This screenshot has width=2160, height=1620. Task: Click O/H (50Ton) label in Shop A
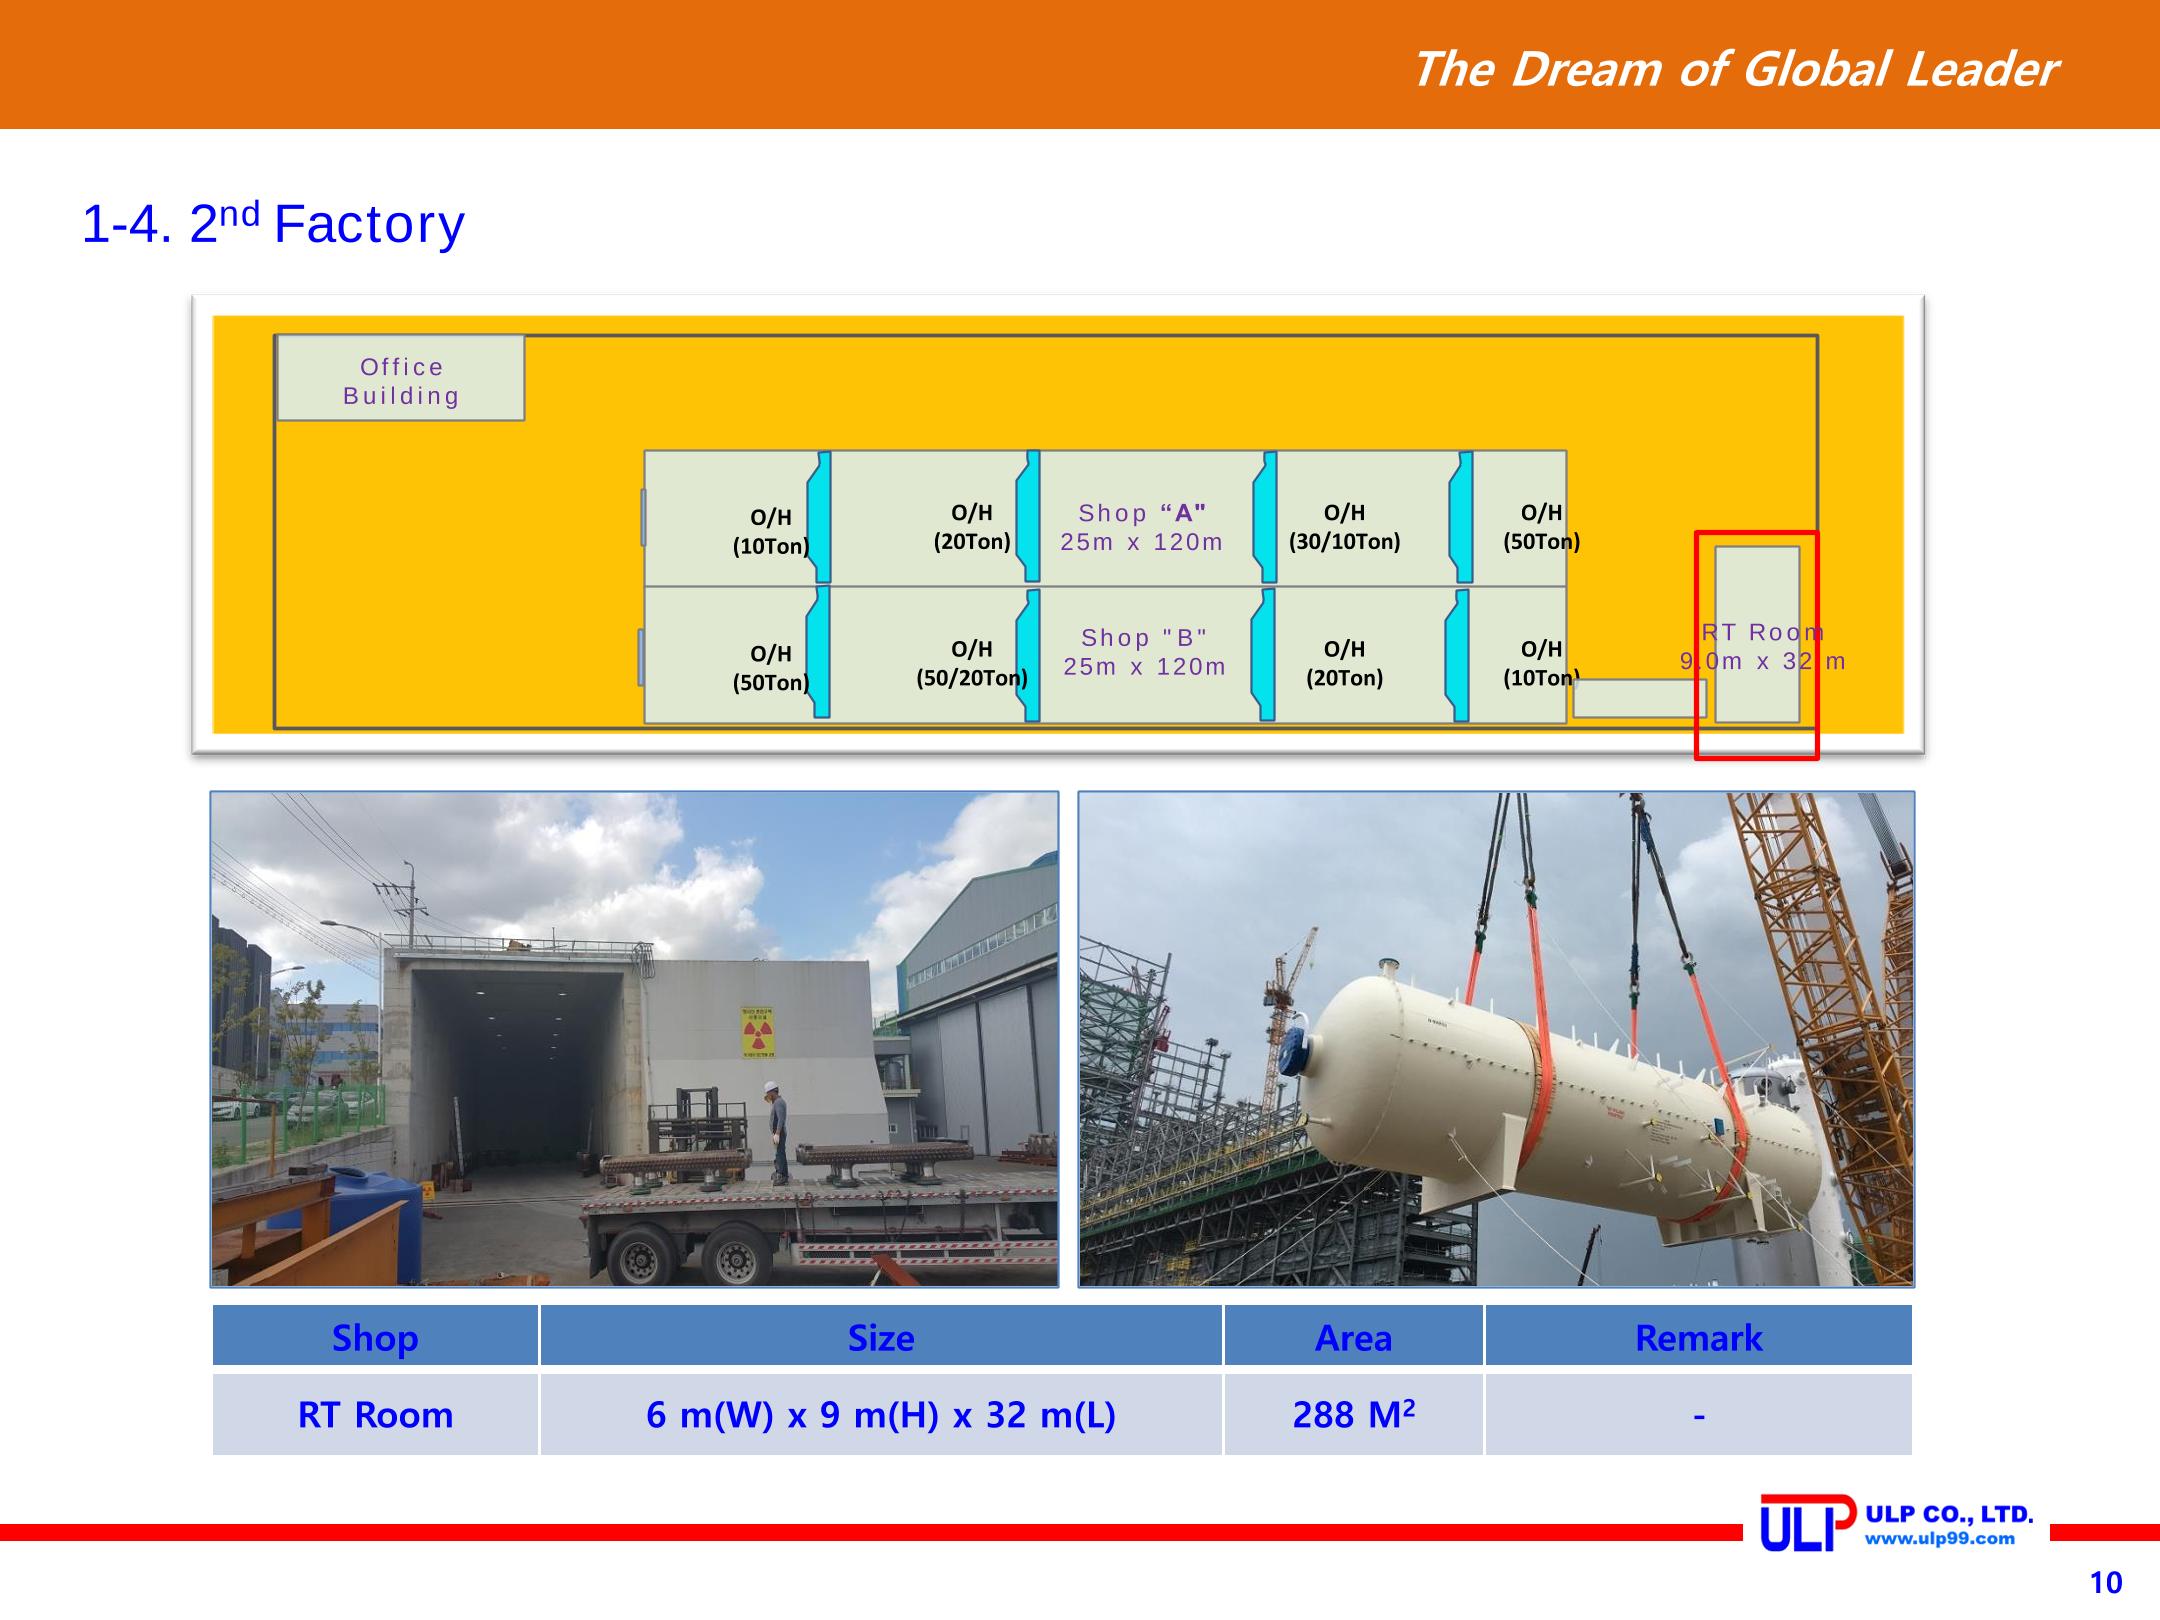click(x=1542, y=528)
